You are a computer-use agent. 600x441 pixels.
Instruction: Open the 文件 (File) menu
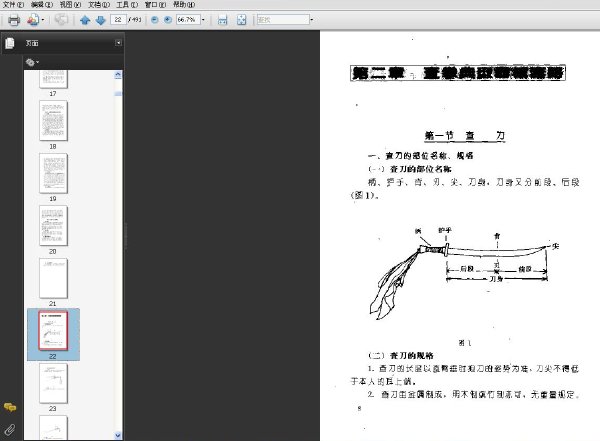[13, 5]
